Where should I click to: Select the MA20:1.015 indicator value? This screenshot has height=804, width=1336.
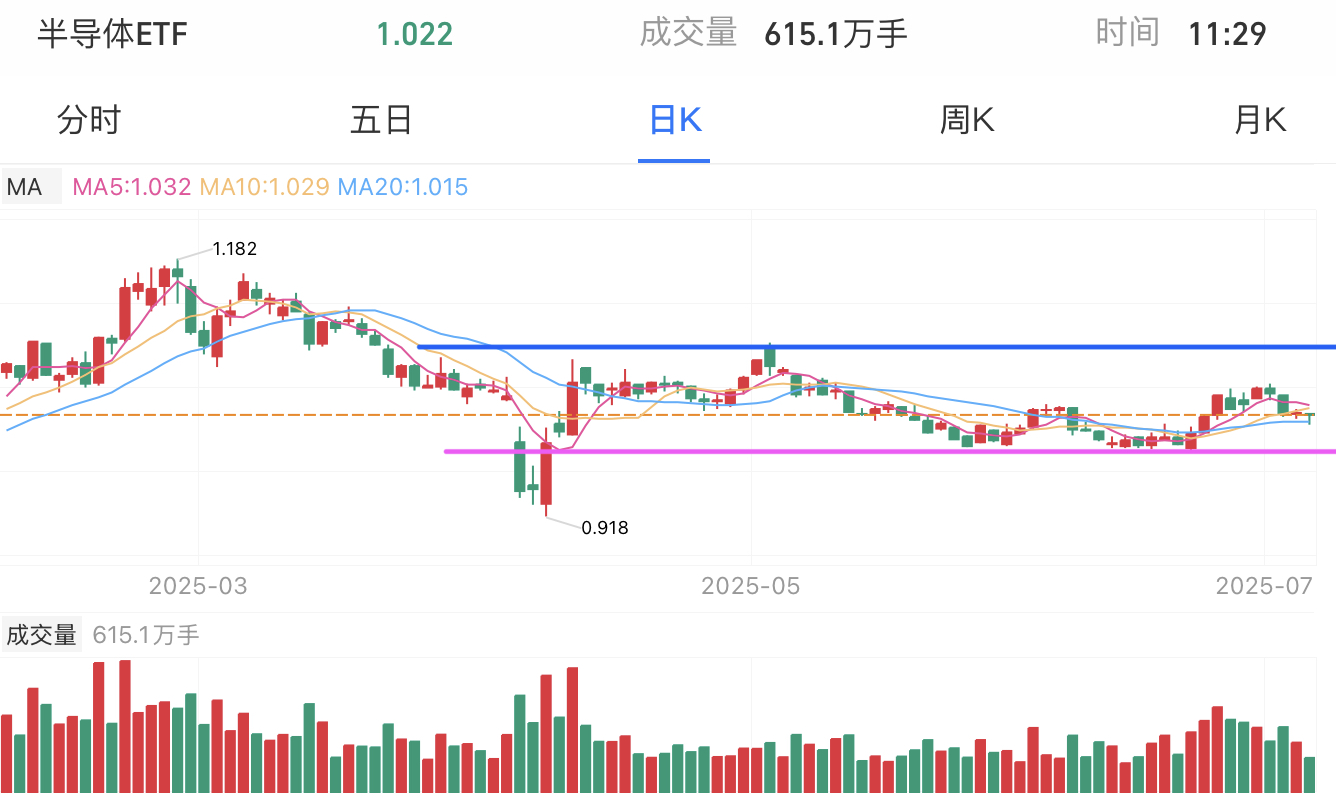point(403,187)
